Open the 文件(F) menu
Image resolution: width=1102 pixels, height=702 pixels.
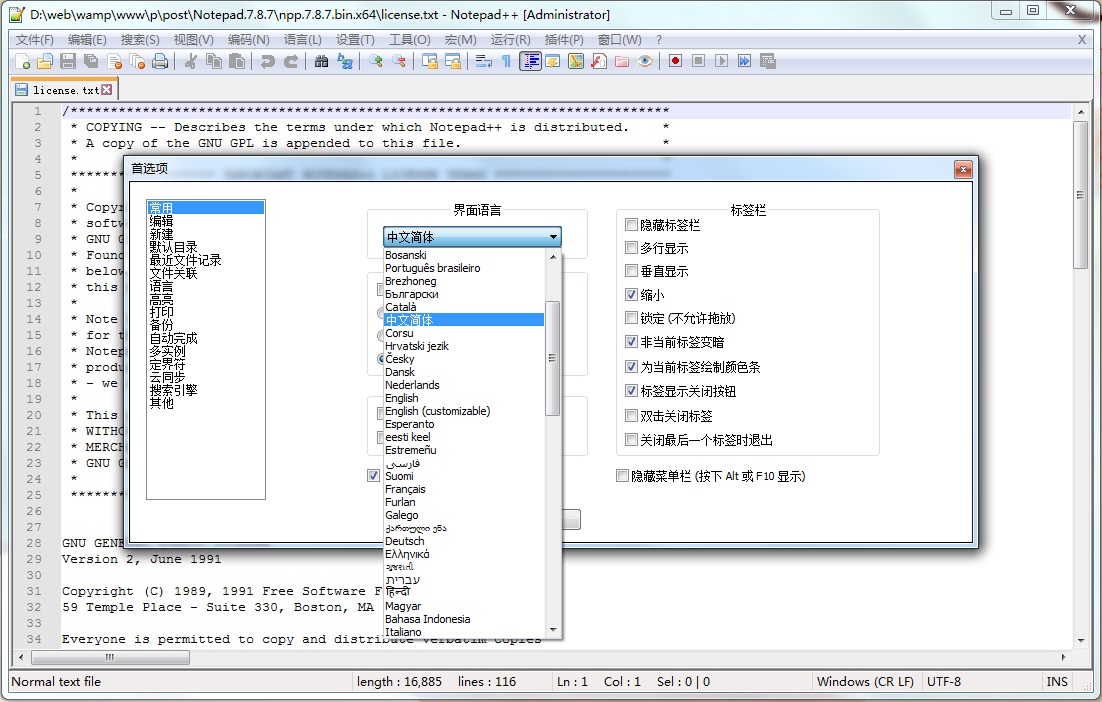(34, 39)
